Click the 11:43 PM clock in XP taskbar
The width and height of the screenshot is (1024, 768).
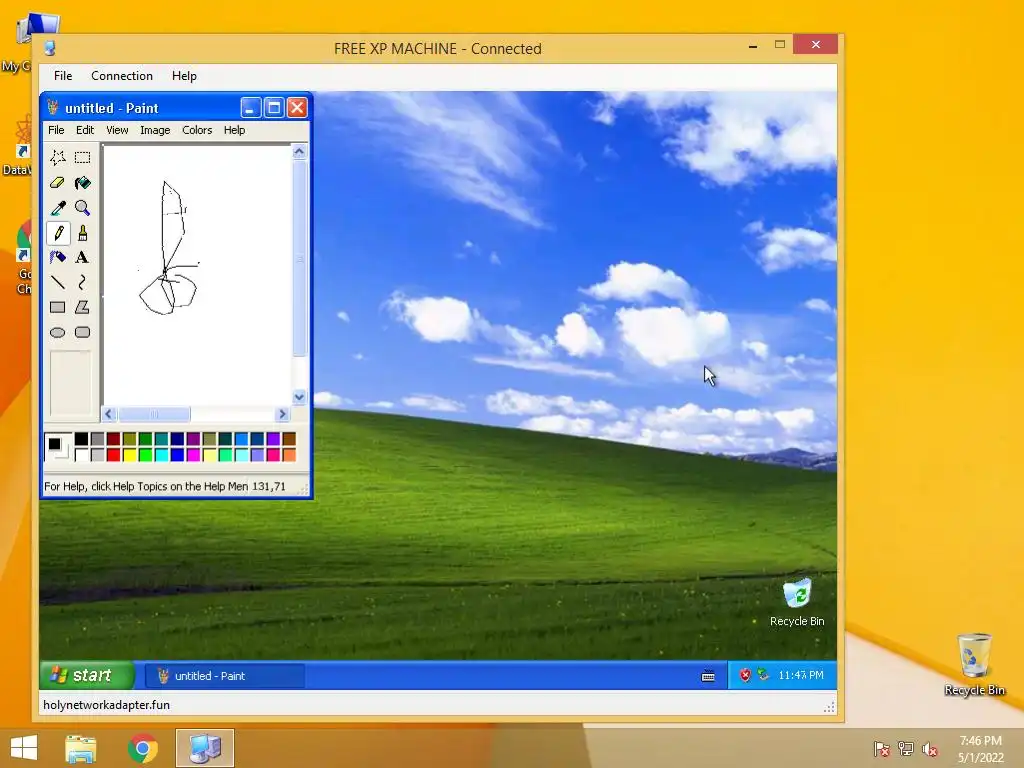(x=801, y=675)
